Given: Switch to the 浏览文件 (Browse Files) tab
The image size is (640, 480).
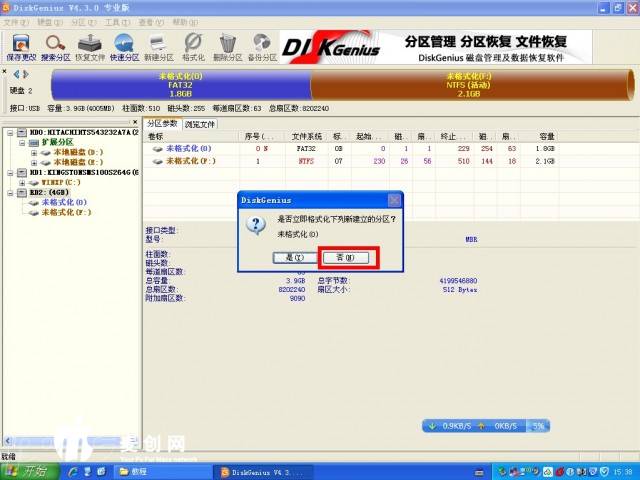Looking at the screenshot, I should [200, 124].
